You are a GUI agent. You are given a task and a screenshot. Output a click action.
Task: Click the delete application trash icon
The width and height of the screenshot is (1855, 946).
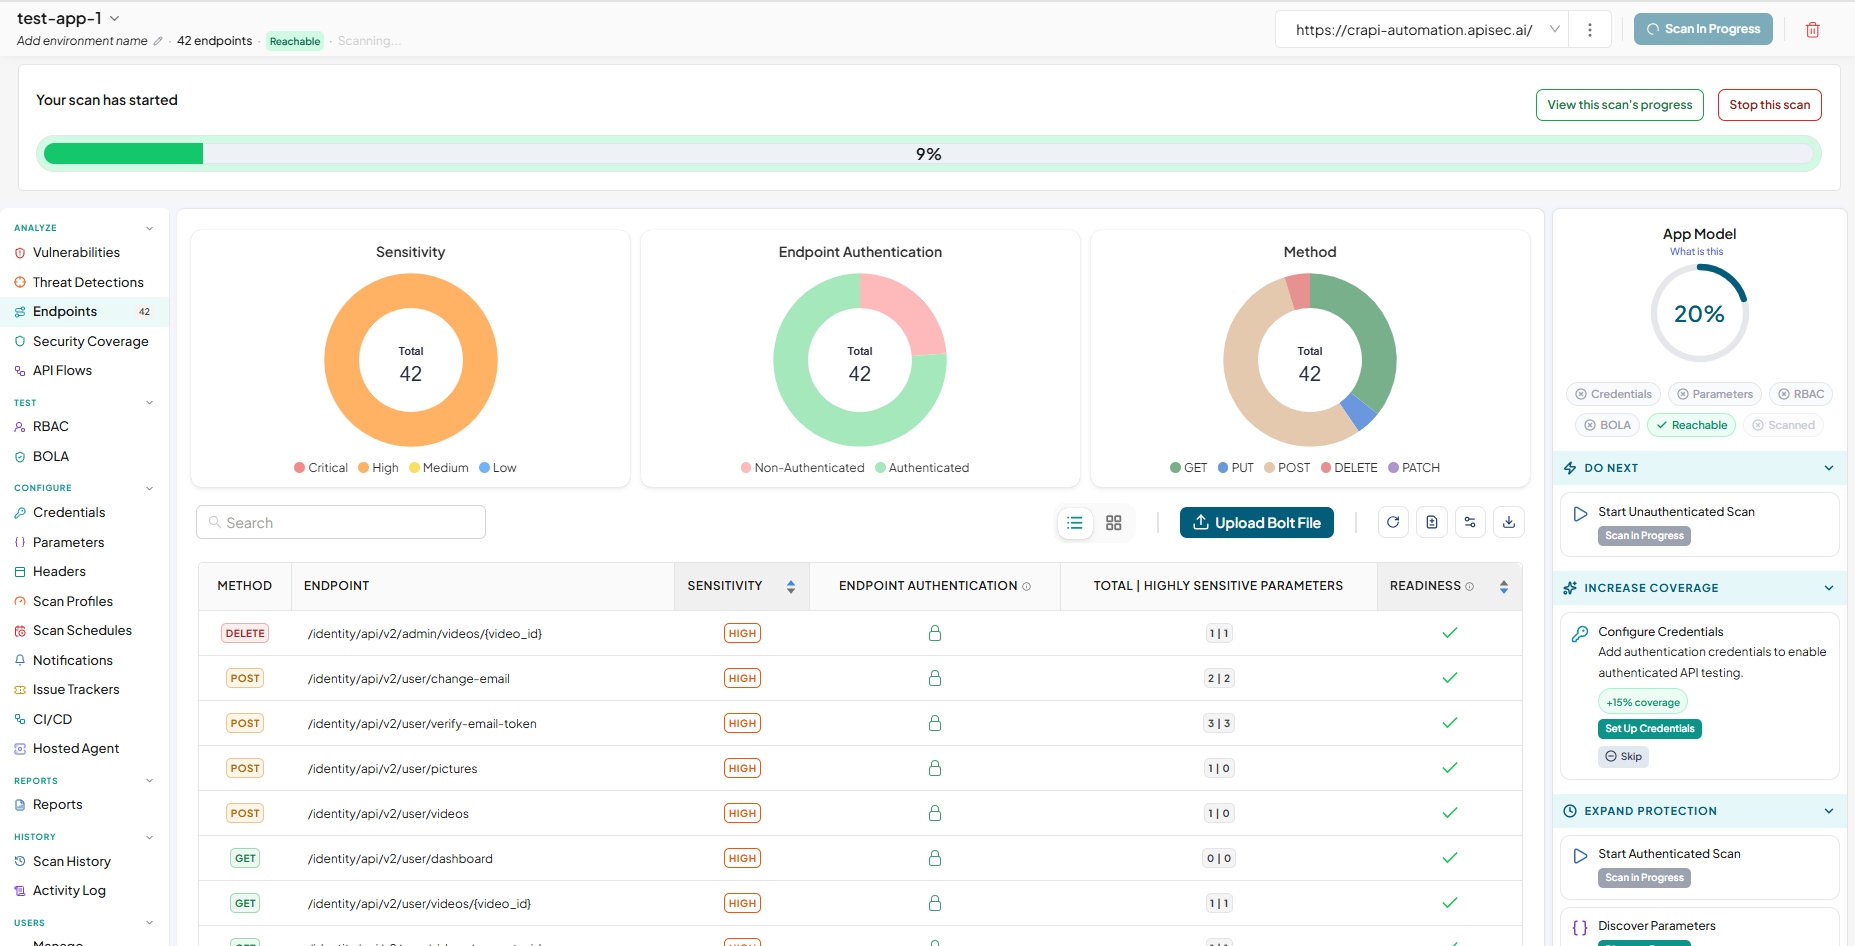pyautogui.click(x=1812, y=30)
